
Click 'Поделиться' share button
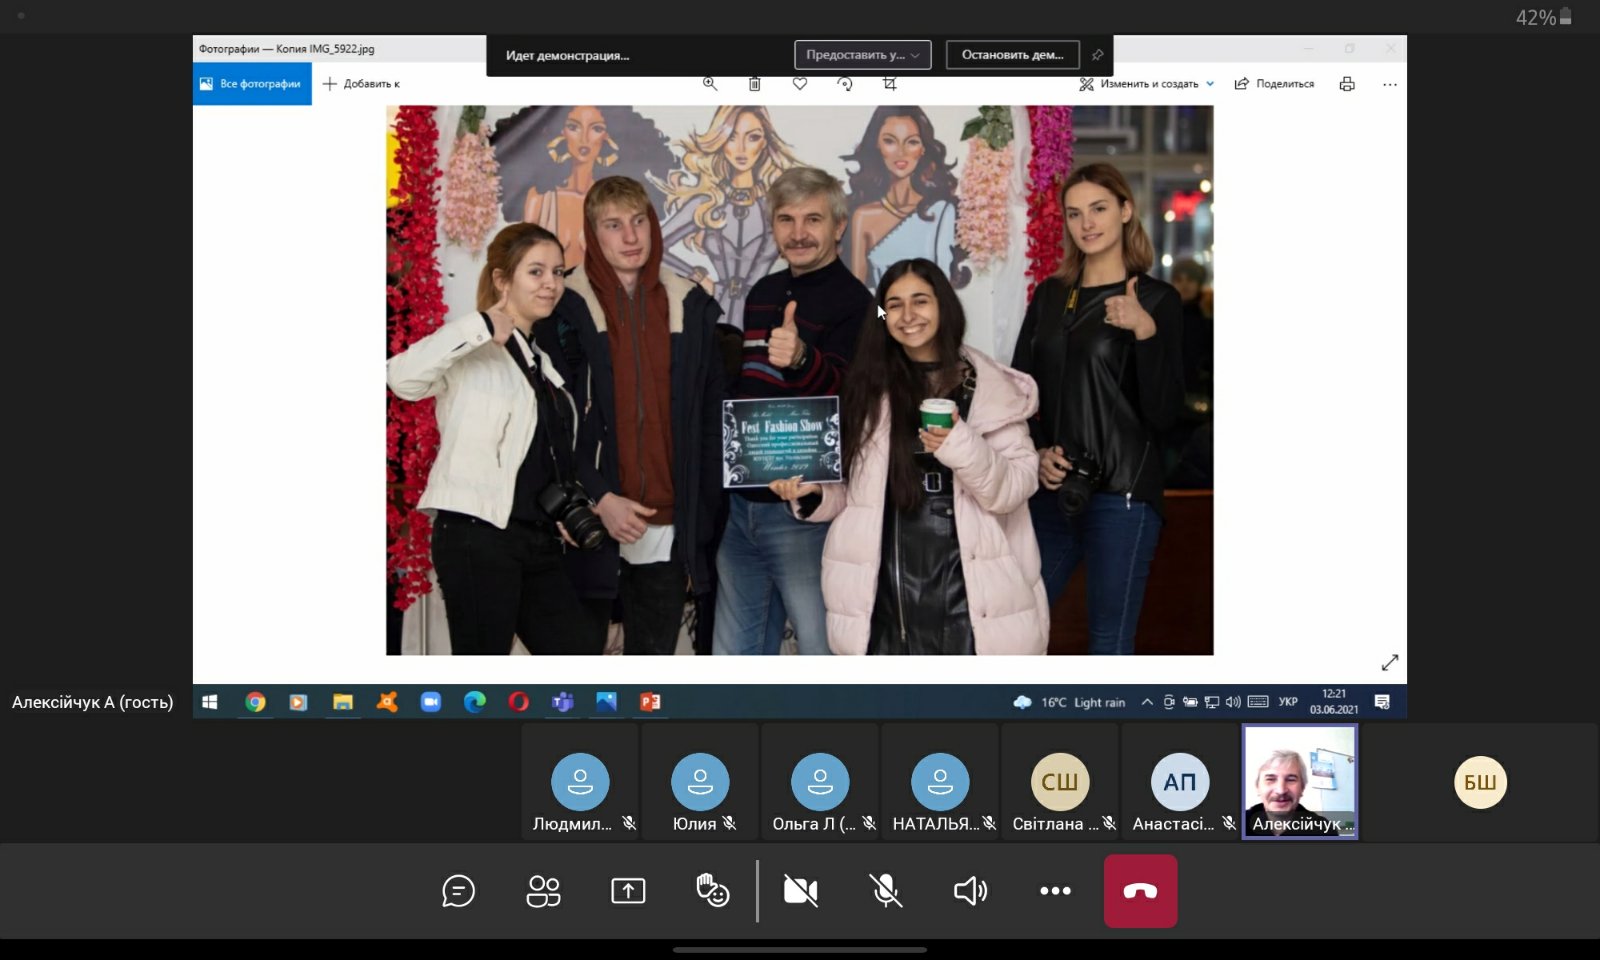tap(1274, 84)
